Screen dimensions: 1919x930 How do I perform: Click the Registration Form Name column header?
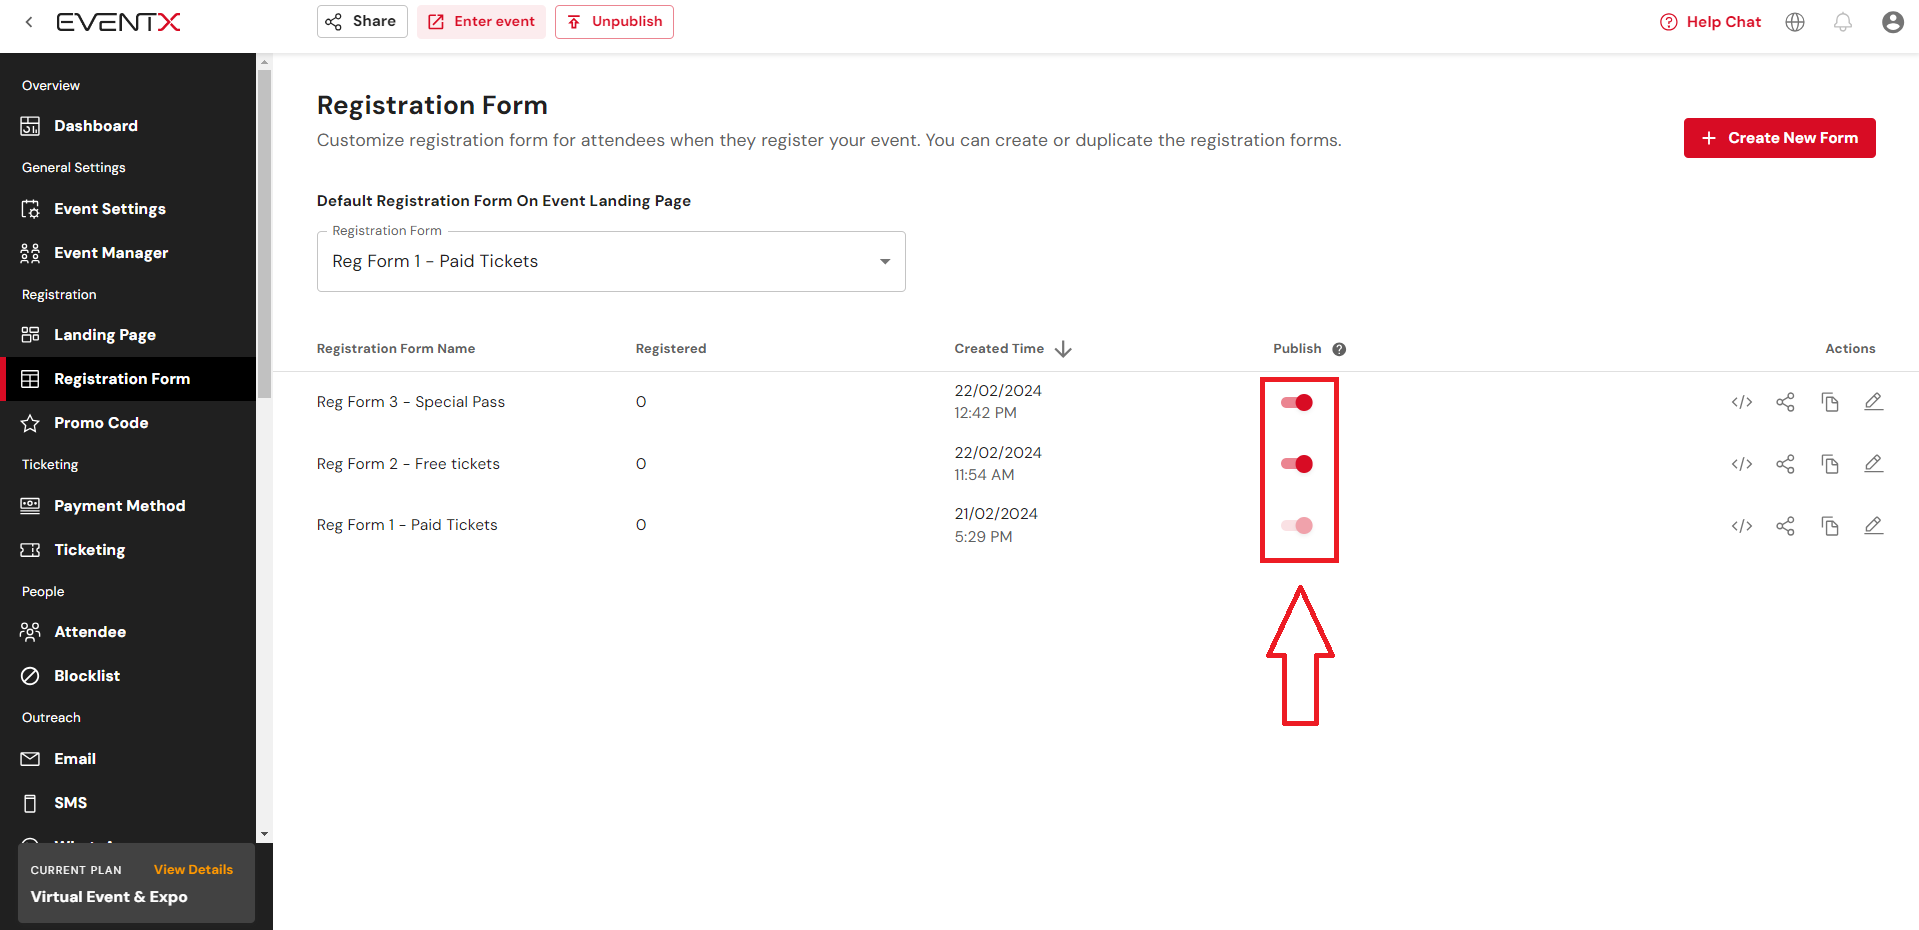[396, 349]
